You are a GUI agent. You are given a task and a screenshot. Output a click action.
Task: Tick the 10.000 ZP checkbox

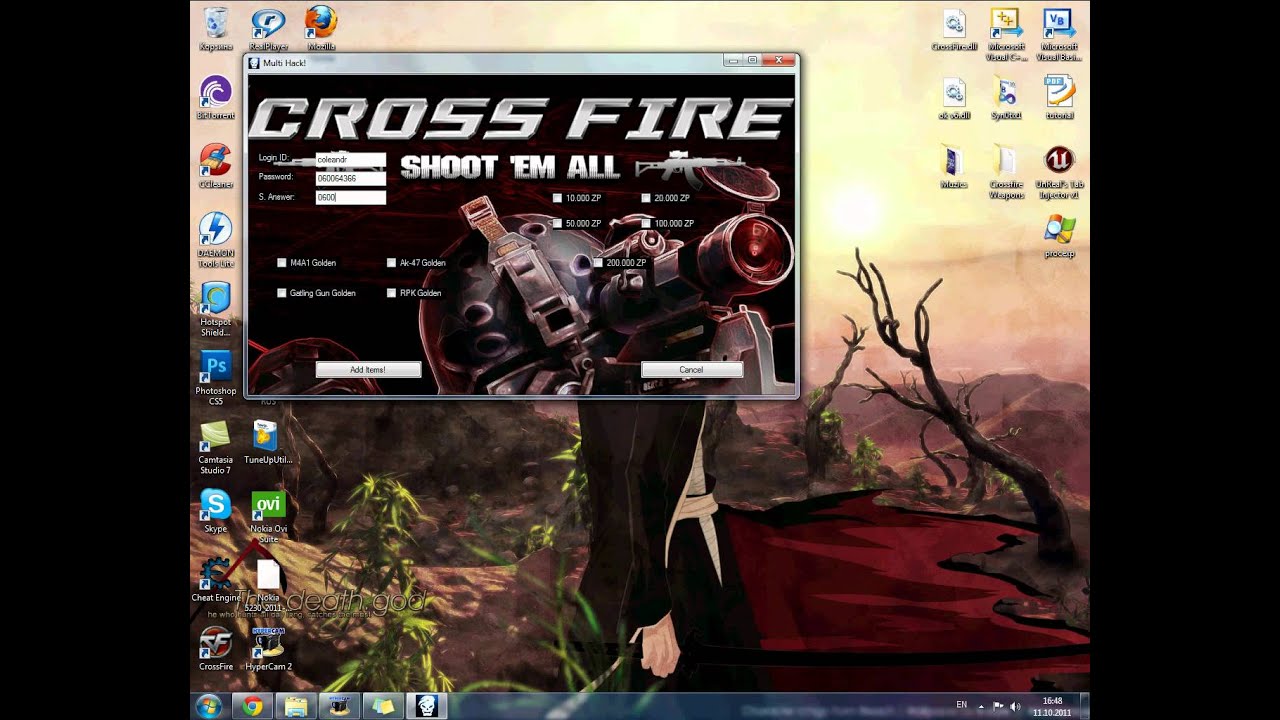pos(557,198)
